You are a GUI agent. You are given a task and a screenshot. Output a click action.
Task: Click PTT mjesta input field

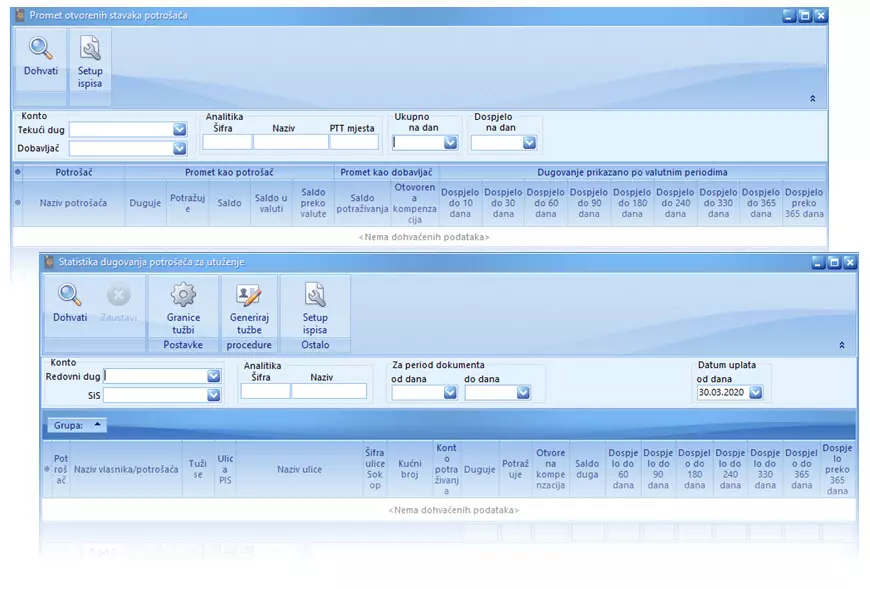click(353, 143)
